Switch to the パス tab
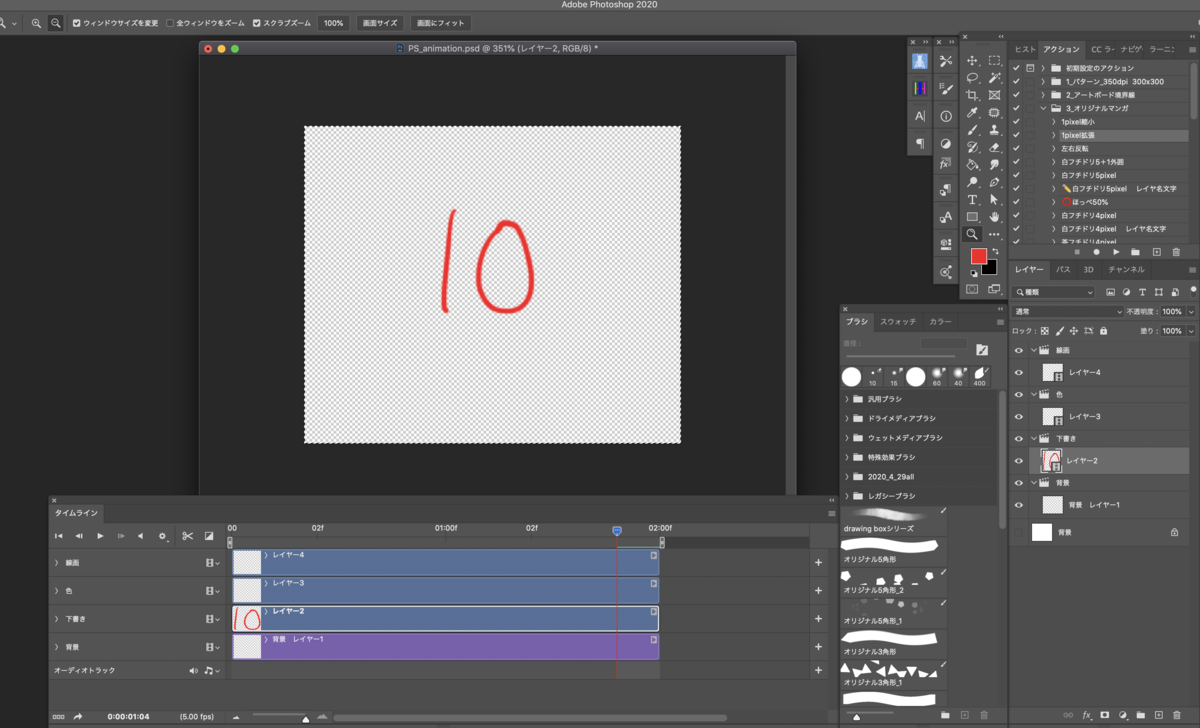 [x=1064, y=270]
